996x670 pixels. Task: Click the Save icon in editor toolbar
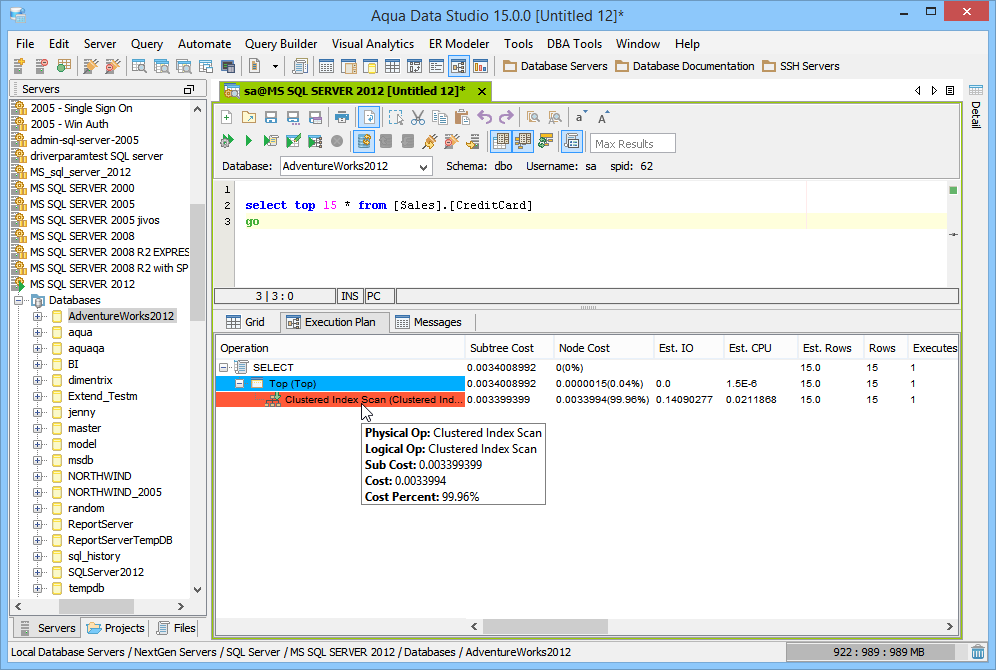tap(271, 117)
